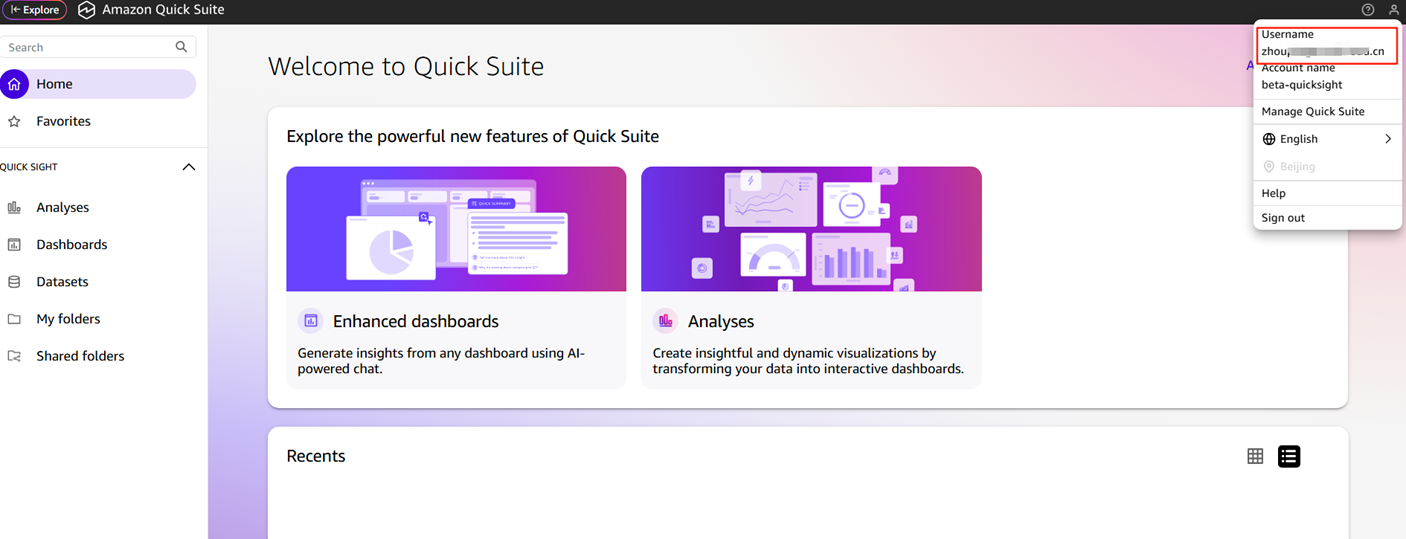
Task: Click the search magnifier icon
Action: coord(181,47)
